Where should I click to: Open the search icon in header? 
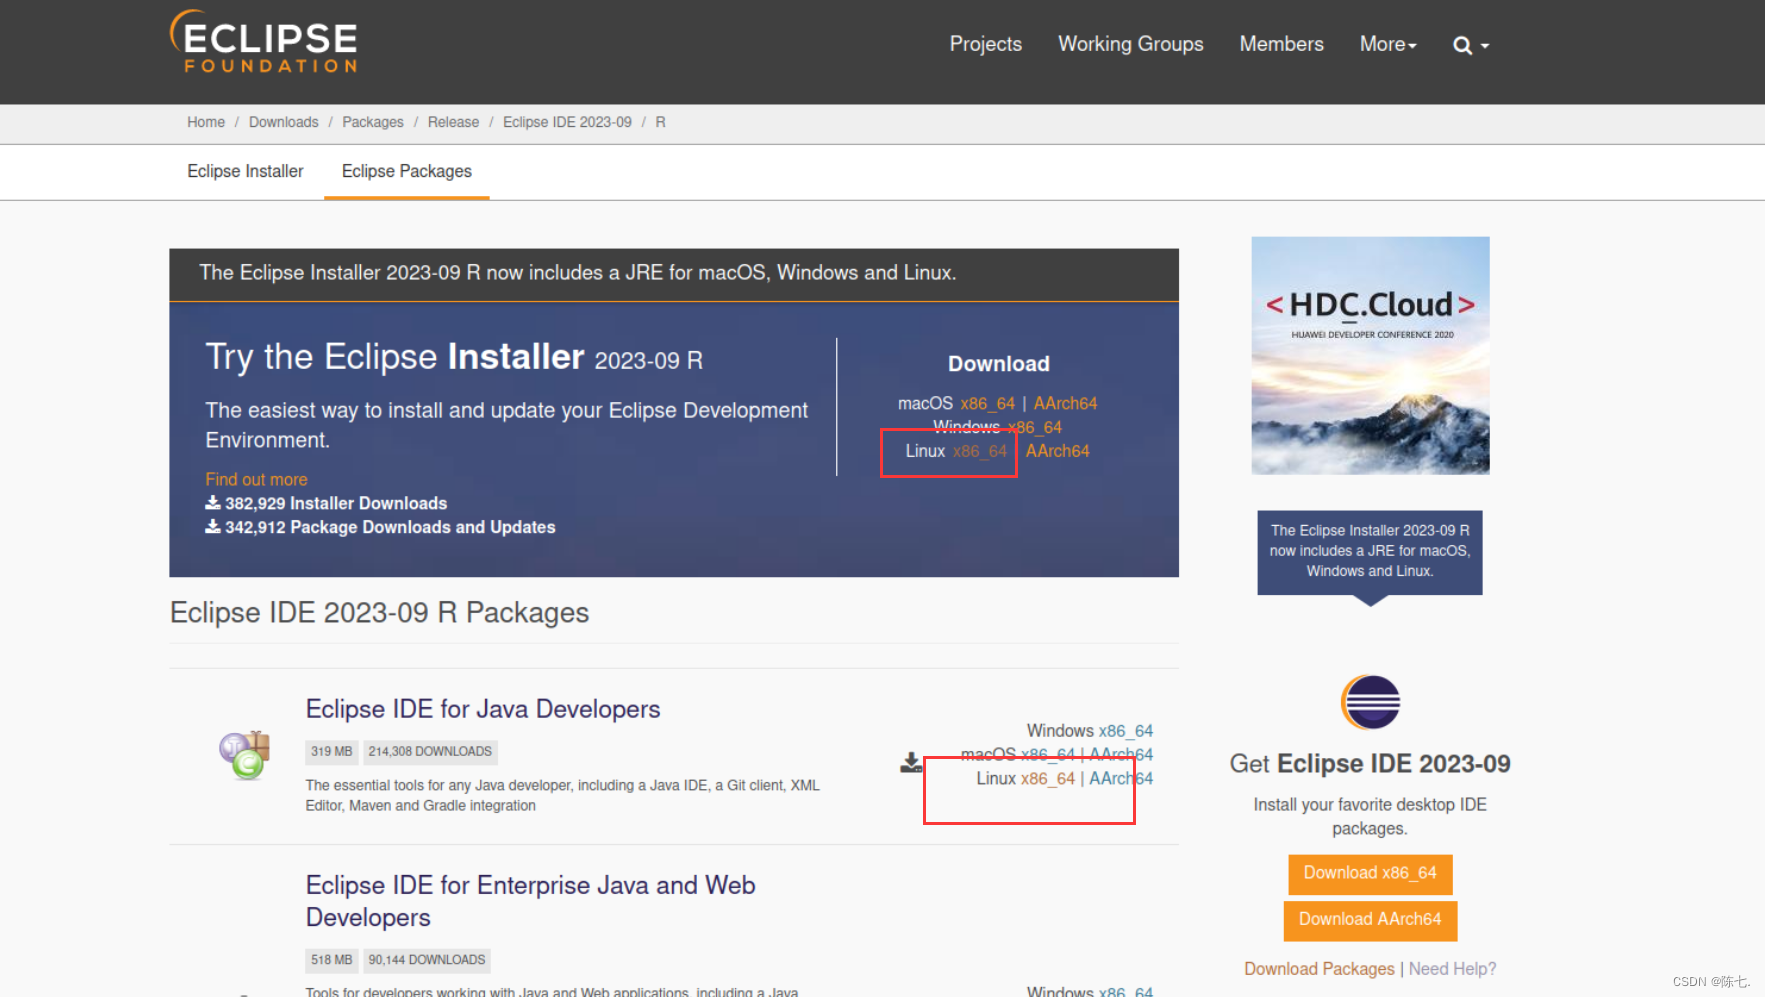pyautogui.click(x=1470, y=45)
